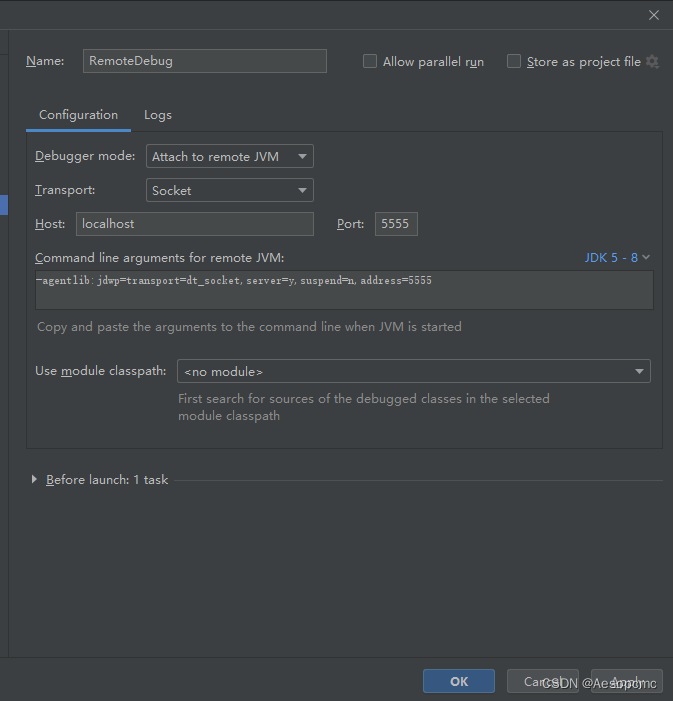The image size is (673, 701).
Task: Click the Port field showing 5555
Action: [x=396, y=224]
